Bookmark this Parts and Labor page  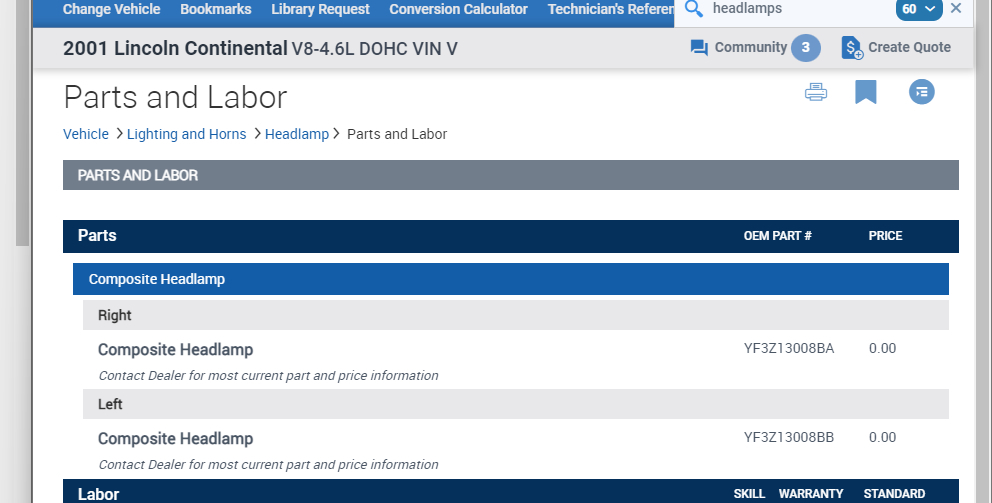click(866, 93)
